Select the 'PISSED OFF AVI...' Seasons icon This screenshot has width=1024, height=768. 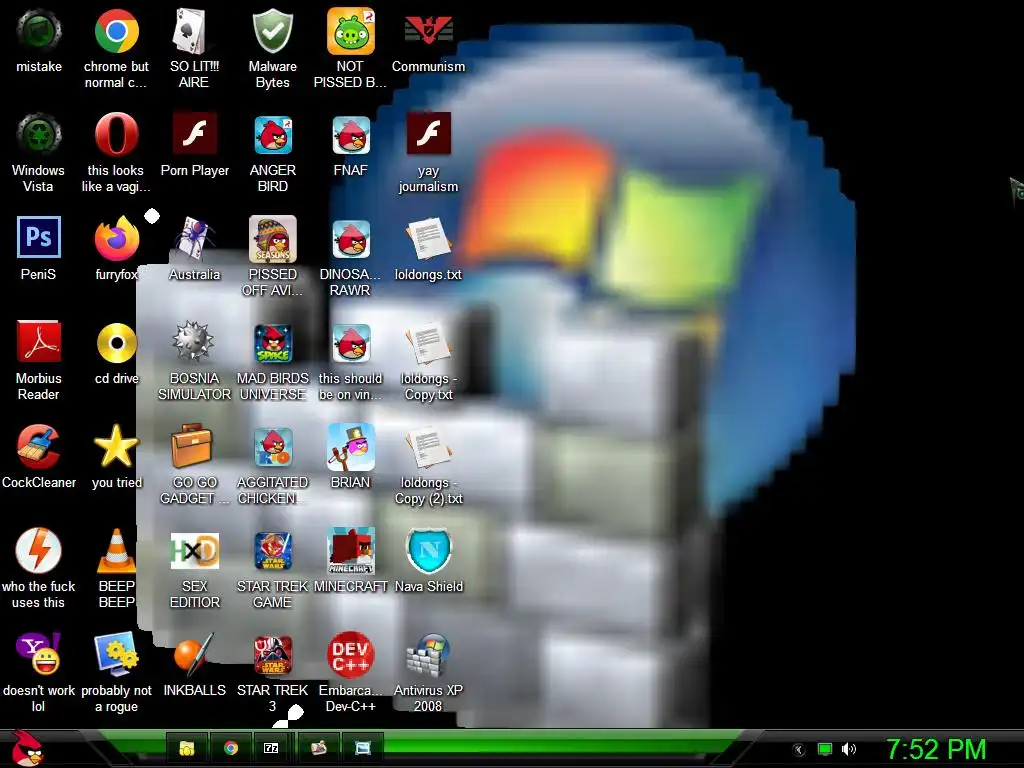[272, 238]
